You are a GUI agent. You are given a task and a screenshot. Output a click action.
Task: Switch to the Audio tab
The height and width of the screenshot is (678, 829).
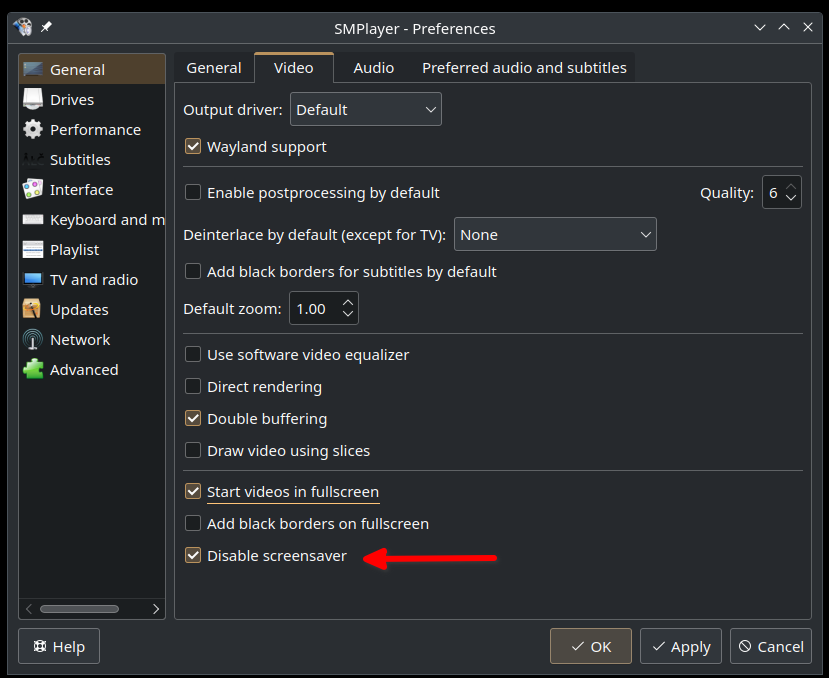(x=374, y=68)
